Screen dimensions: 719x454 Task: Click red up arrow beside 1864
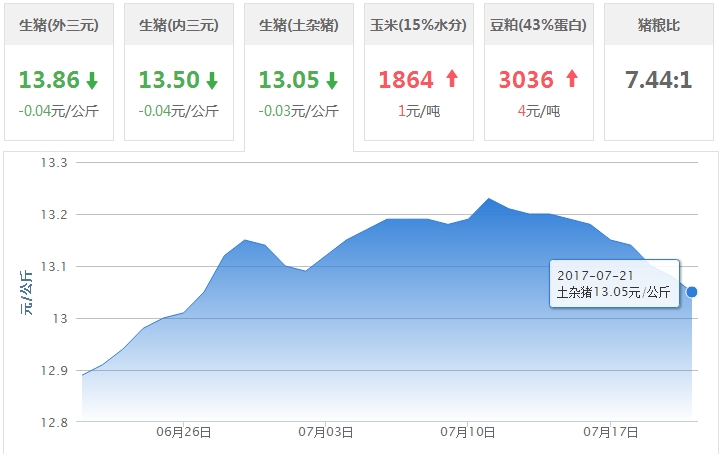pos(452,80)
